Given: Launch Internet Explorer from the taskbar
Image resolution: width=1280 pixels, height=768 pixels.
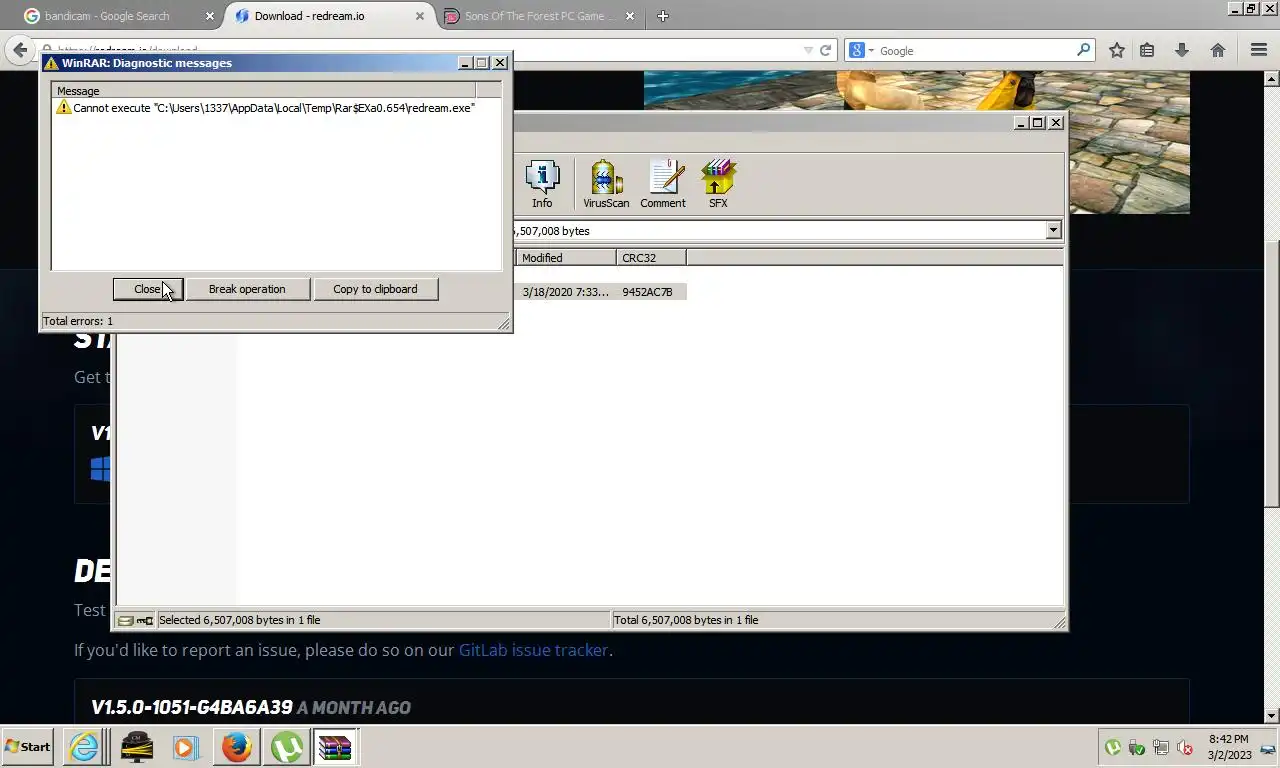Looking at the screenshot, I should click(x=84, y=747).
